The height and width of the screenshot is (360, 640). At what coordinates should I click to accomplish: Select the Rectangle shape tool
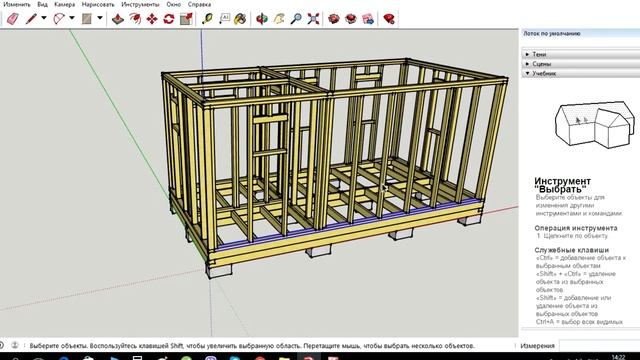coord(87,19)
